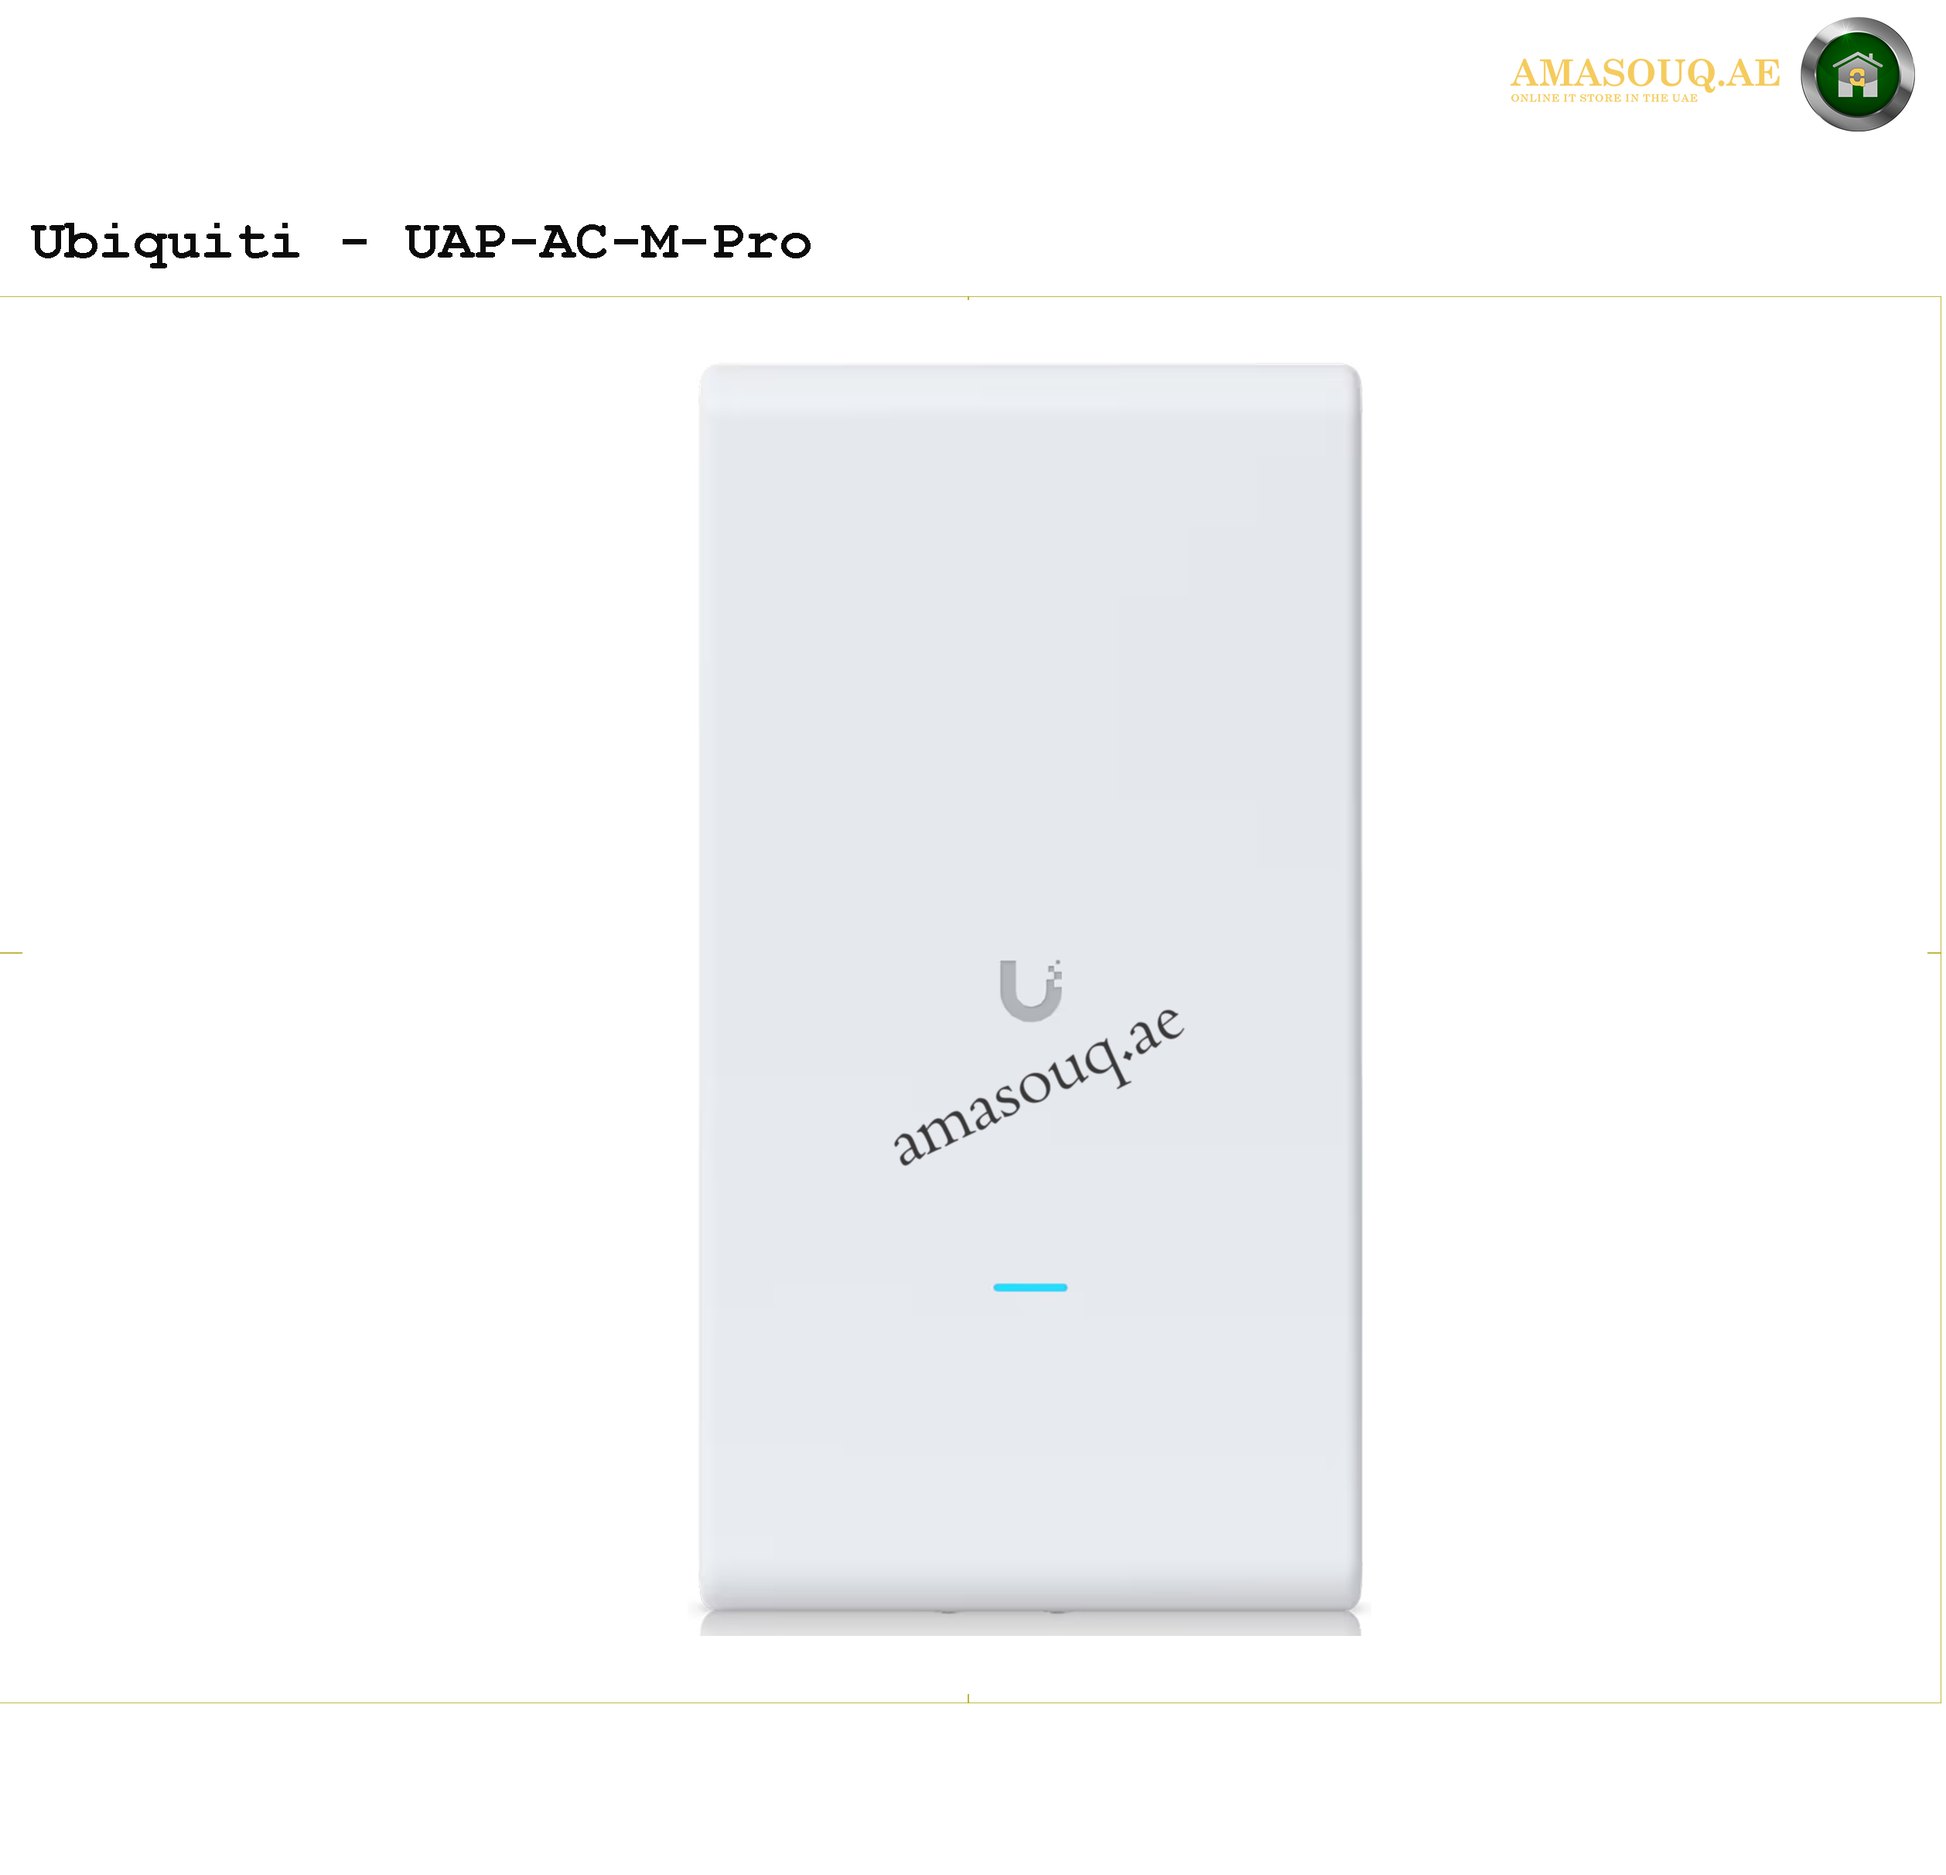
Task: Click the left crop mark on frame
Action: 11,953
